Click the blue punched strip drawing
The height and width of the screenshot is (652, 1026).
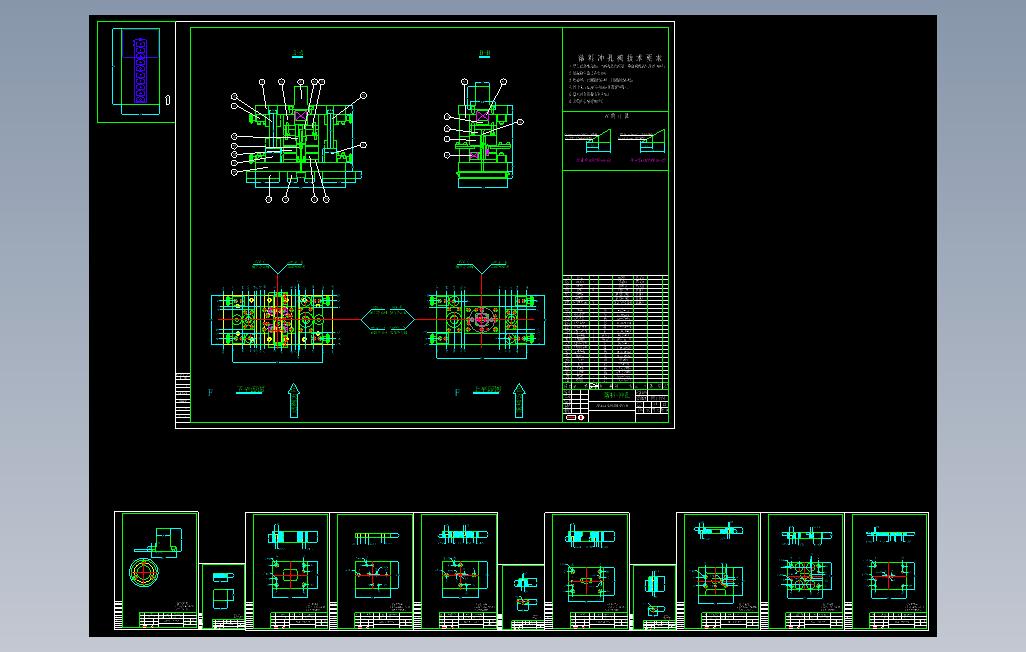pyautogui.click(x=140, y=71)
